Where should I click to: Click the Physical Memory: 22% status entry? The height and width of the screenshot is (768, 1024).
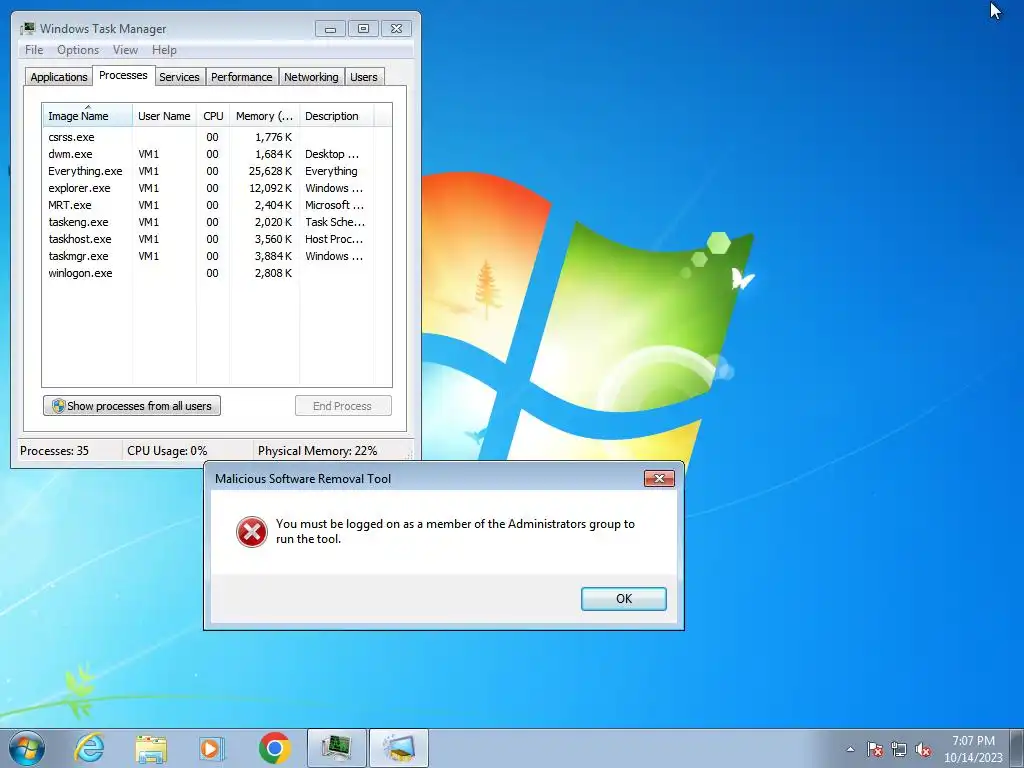[317, 451]
